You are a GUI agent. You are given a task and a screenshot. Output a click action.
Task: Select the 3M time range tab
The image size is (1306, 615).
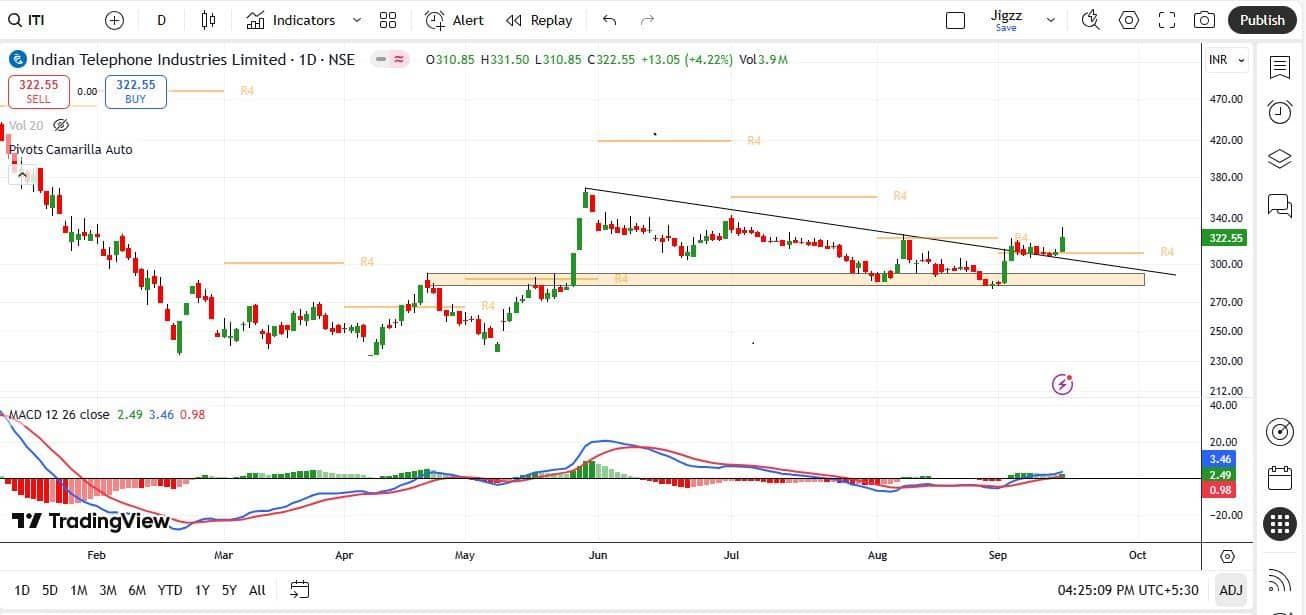[x=108, y=590]
